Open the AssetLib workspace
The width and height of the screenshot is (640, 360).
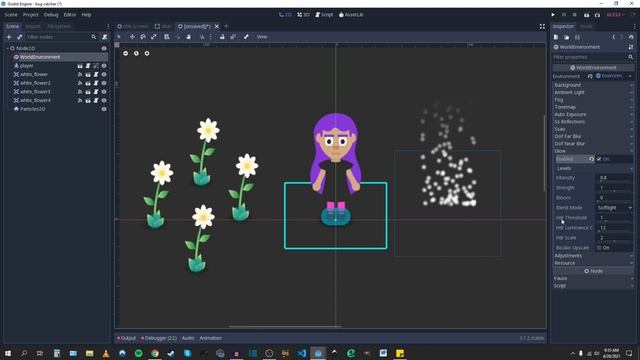click(351, 15)
